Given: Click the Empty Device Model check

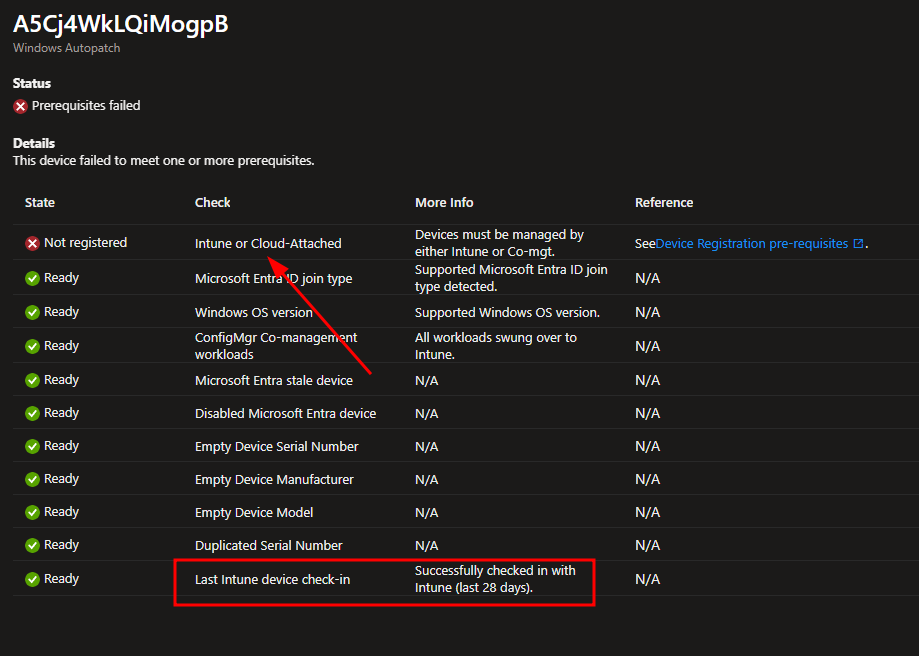Looking at the screenshot, I should pyautogui.click(x=254, y=512).
